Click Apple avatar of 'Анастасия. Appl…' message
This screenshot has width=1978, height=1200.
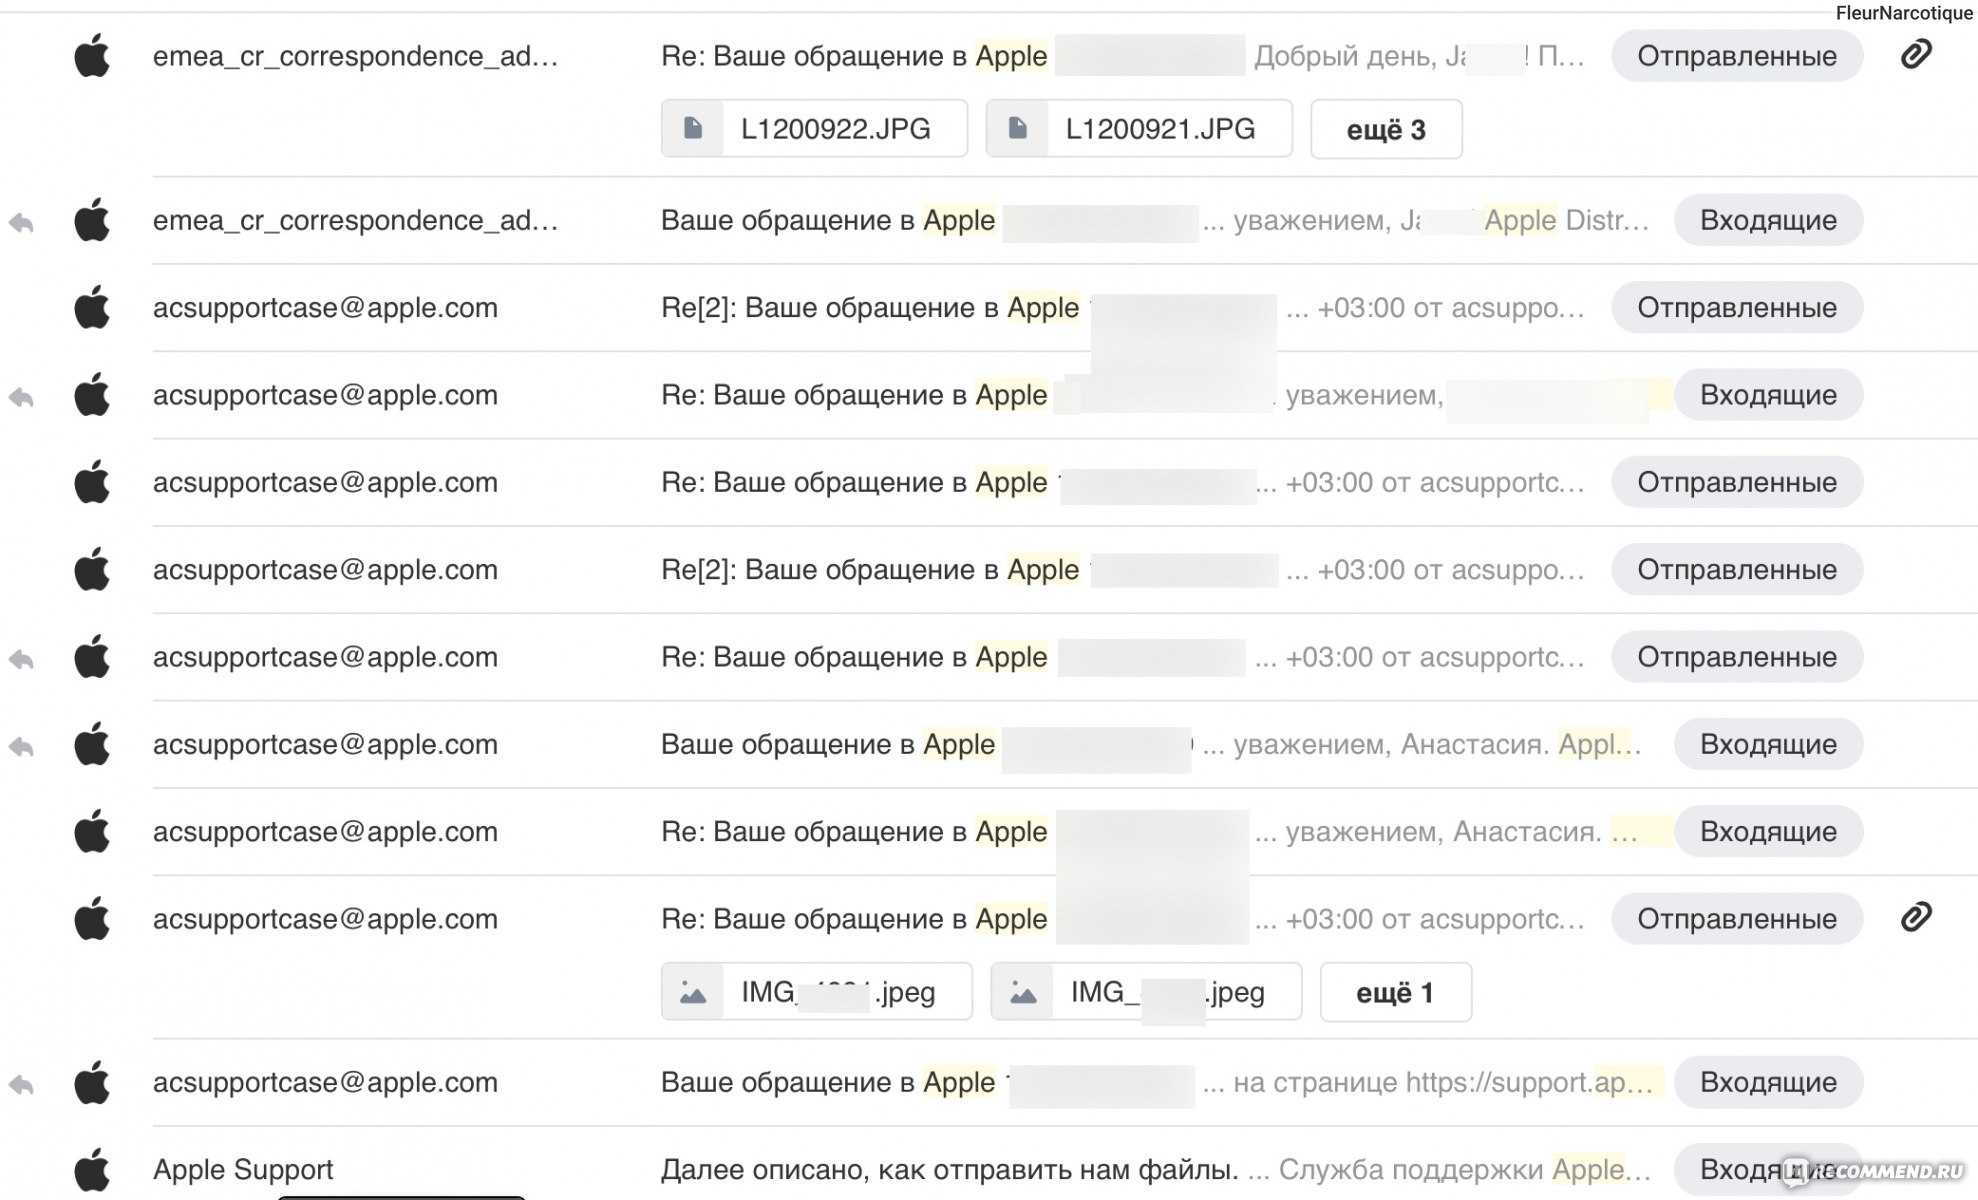(92, 743)
